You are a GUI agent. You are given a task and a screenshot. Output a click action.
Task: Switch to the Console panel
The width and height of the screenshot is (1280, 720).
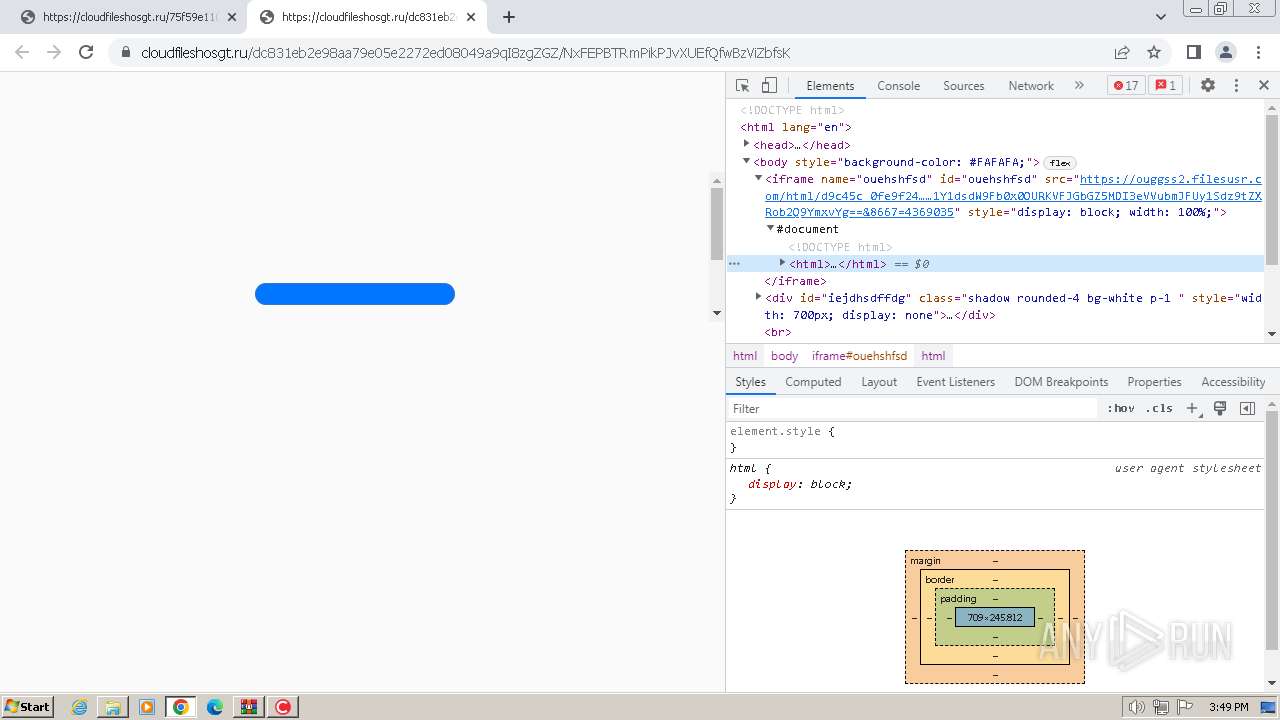[x=898, y=86]
